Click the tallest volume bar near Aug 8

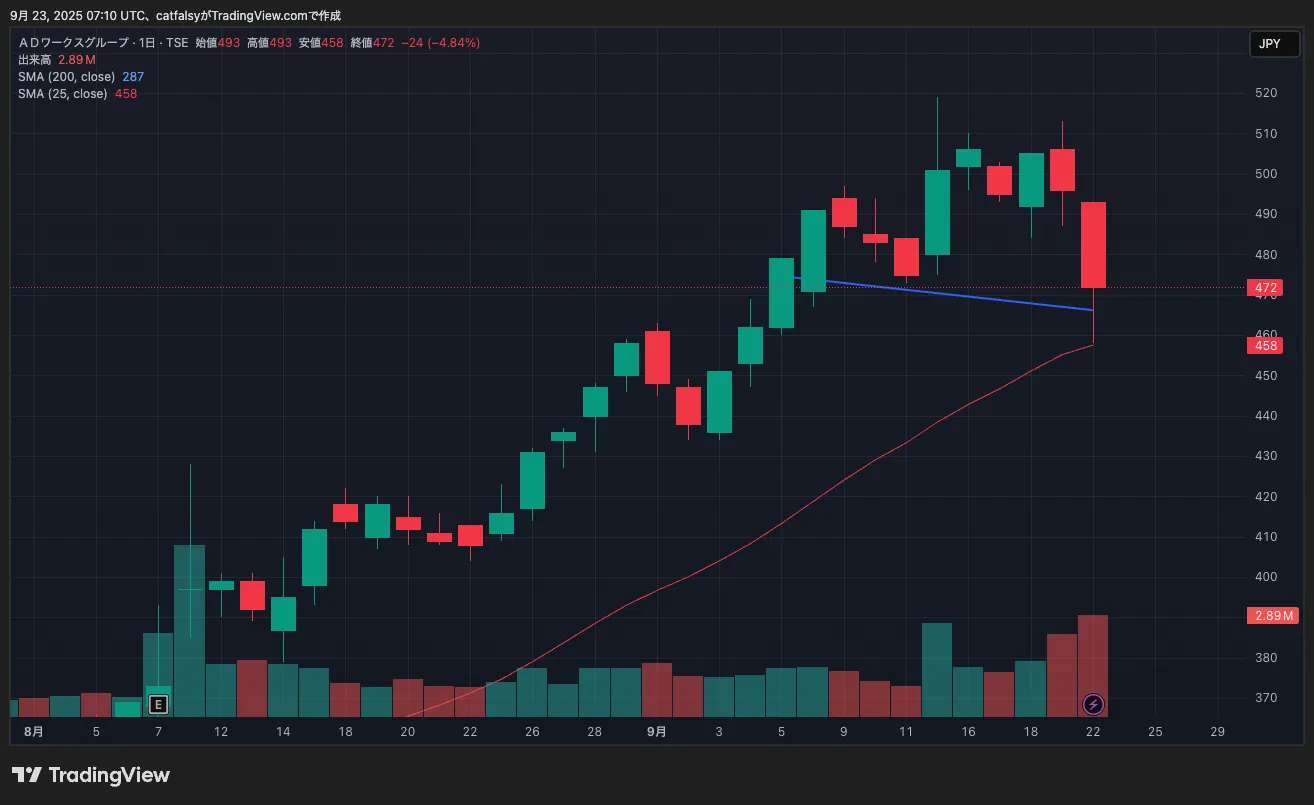coord(189,630)
